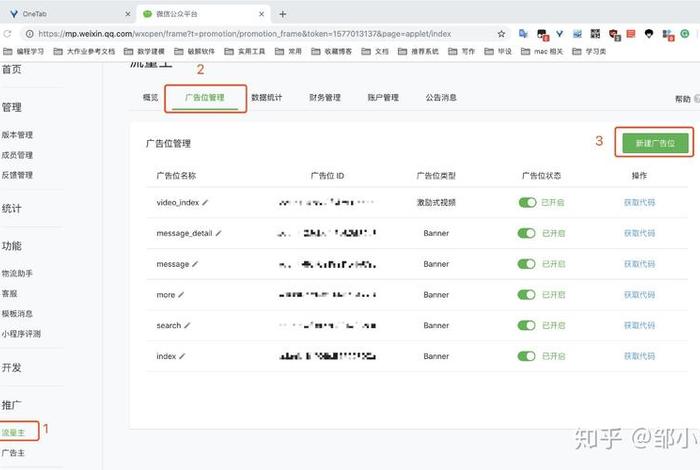Reload the page with the refresh icon

[7, 34]
